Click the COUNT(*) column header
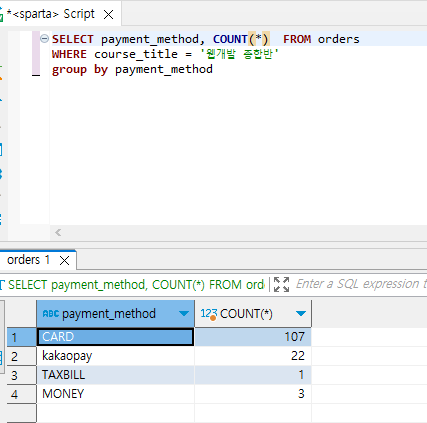Viewport: 427px width, 423px height. [x=253, y=314]
